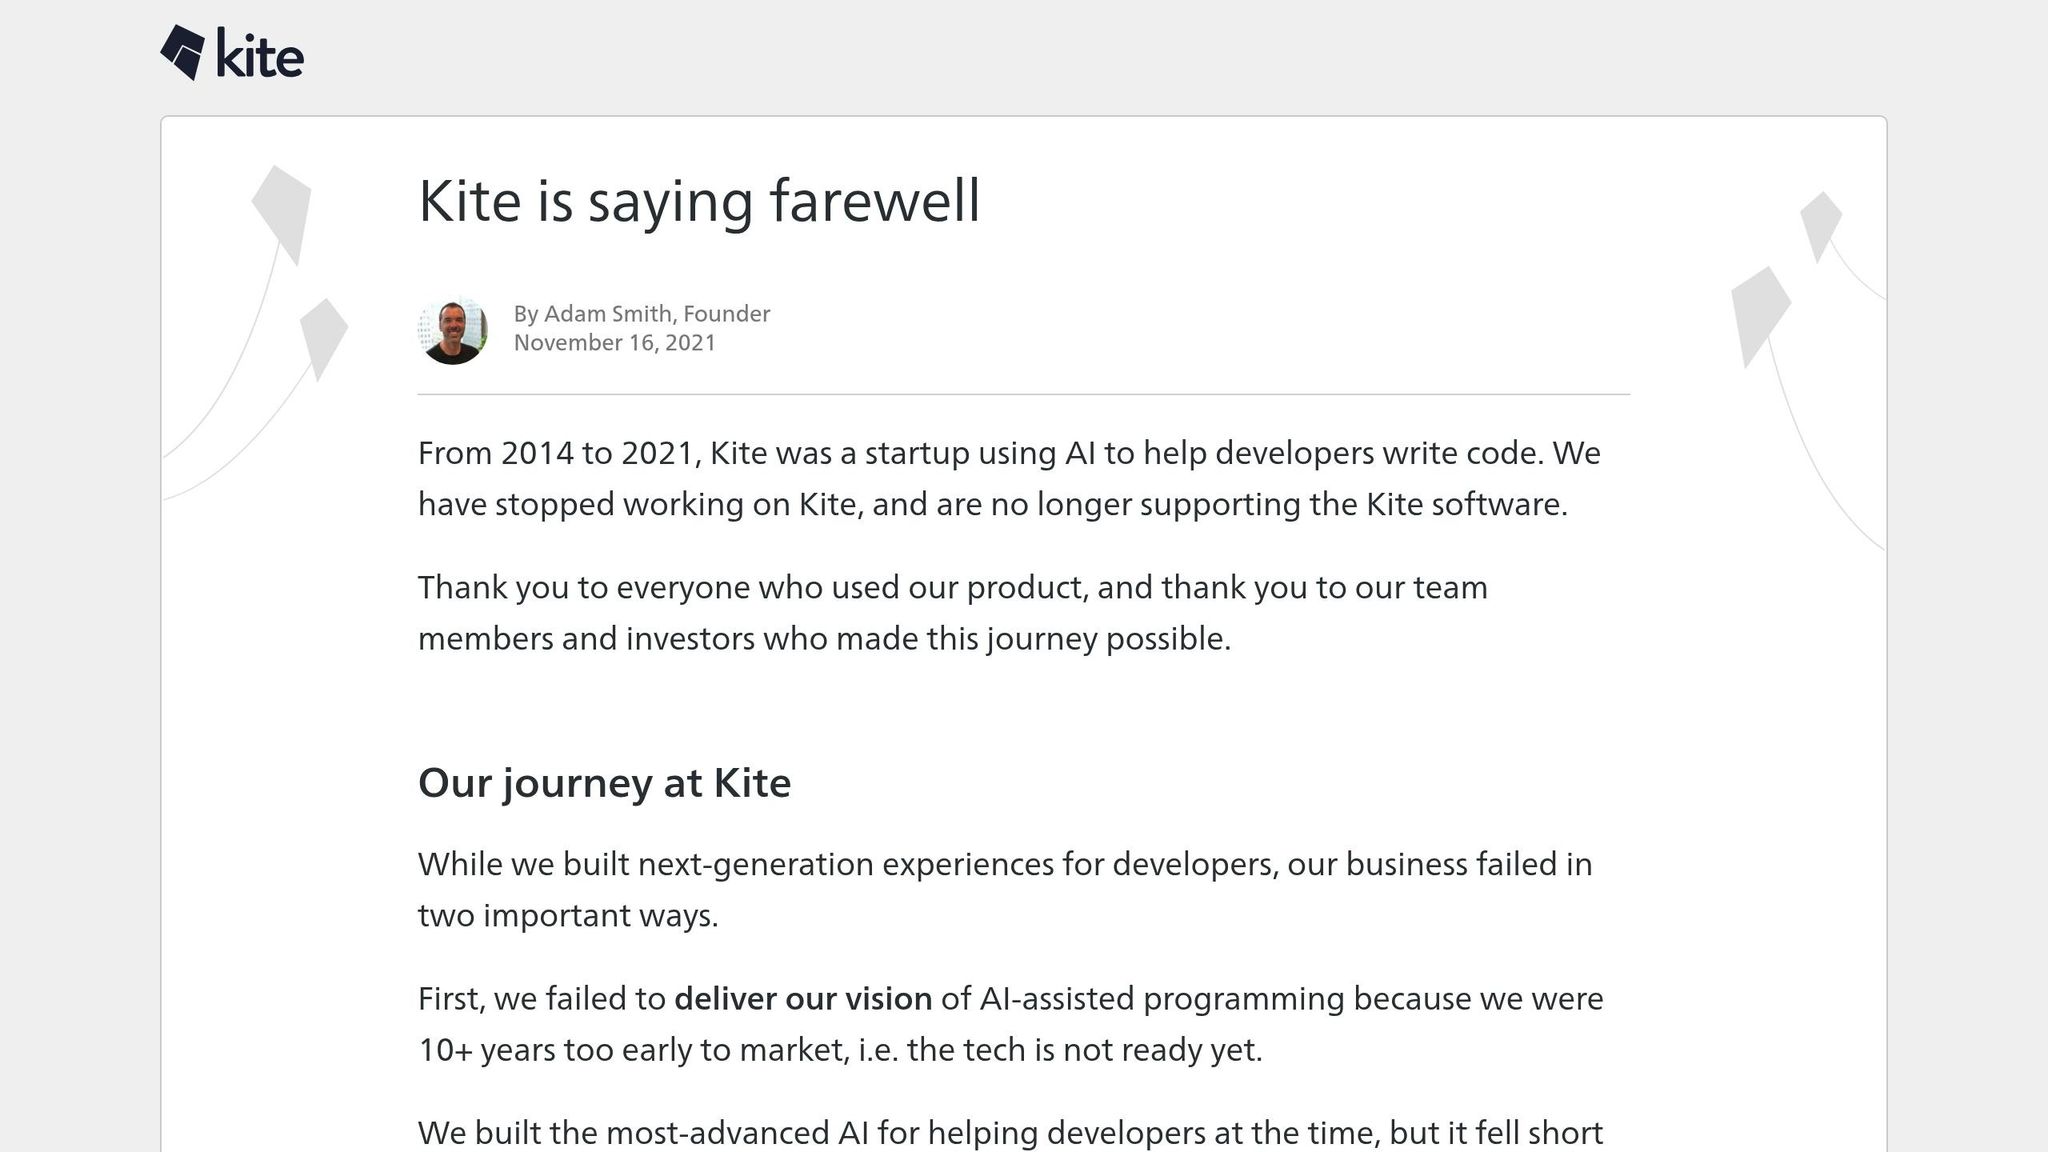Click the paragraph starting 'From 2014 to 2021'

[1009, 479]
